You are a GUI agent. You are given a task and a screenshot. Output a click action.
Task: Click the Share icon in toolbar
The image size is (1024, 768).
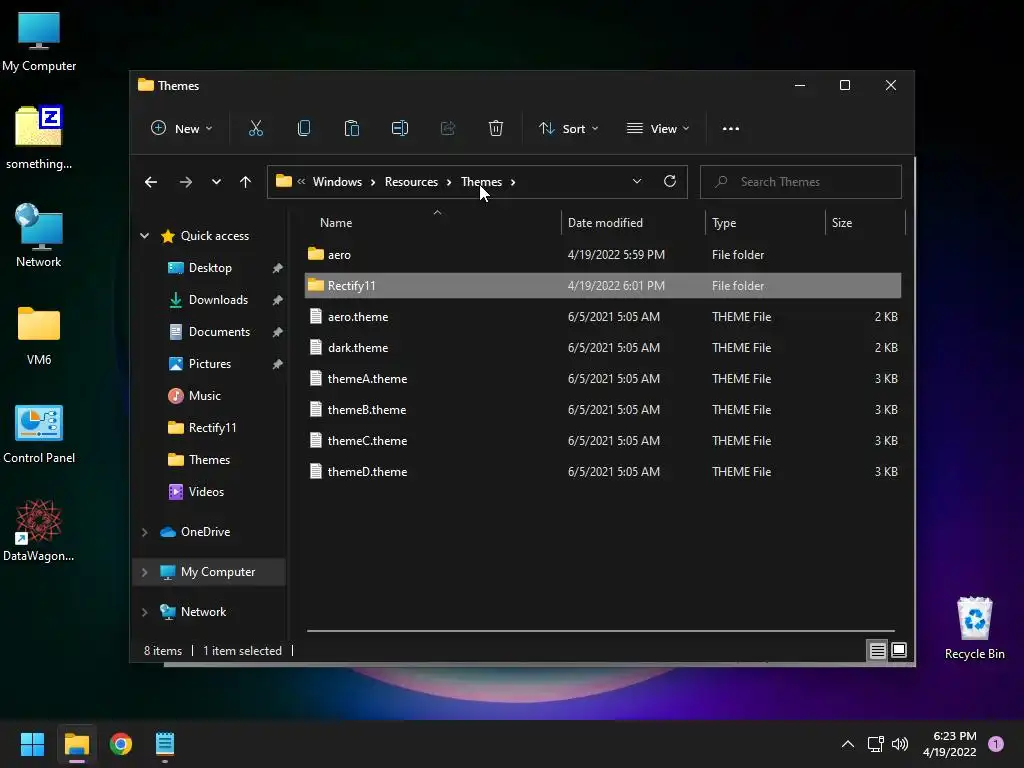pyautogui.click(x=447, y=129)
